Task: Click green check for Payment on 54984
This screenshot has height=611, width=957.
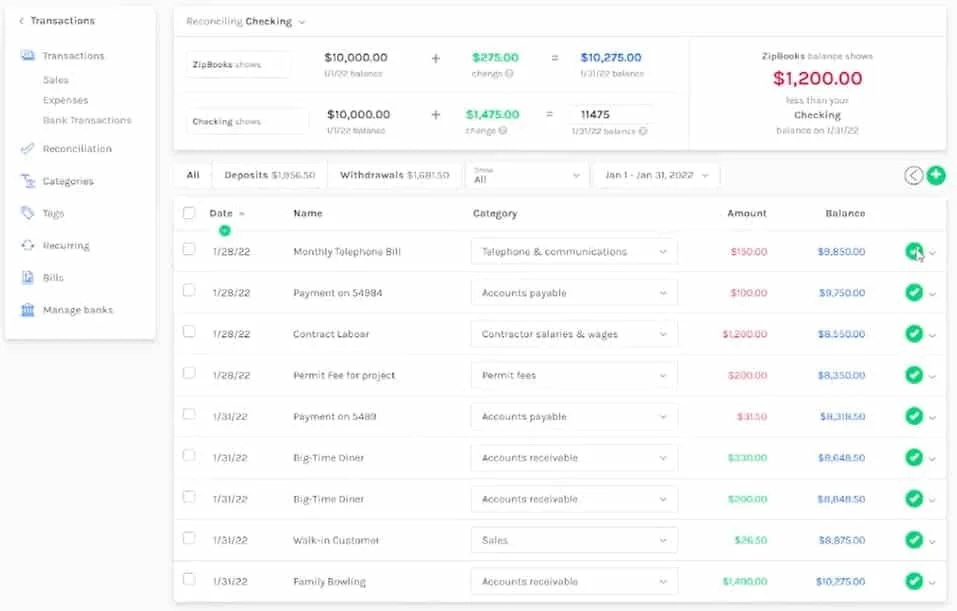Action: (x=914, y=292)
